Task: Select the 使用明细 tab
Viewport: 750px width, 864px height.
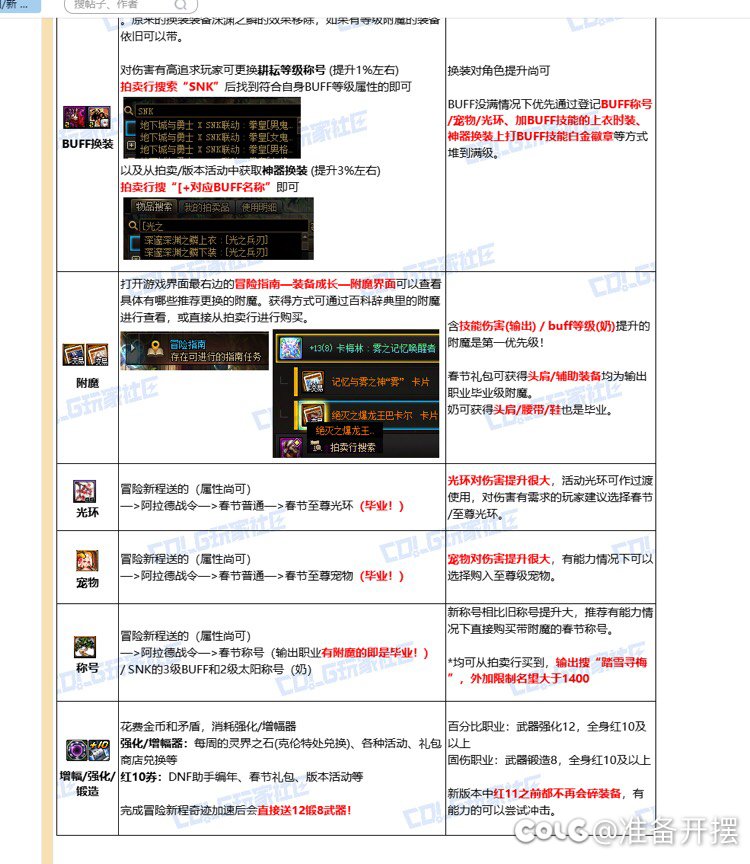Action: tap(259, 207)
